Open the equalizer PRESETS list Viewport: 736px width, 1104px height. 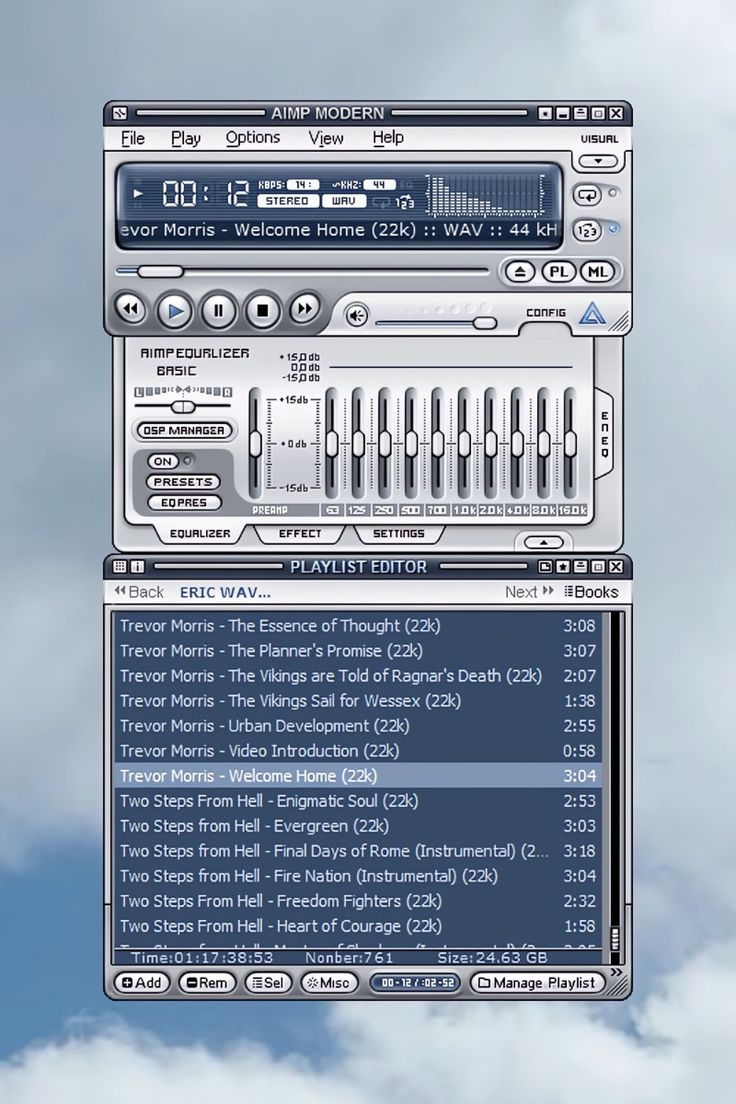coord(183,482)
